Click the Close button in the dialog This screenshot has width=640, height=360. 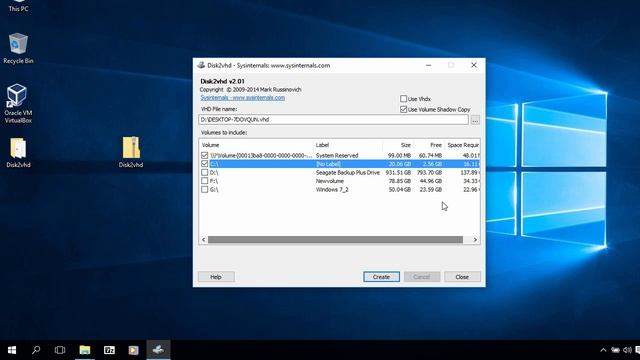(x=462, y=277)
